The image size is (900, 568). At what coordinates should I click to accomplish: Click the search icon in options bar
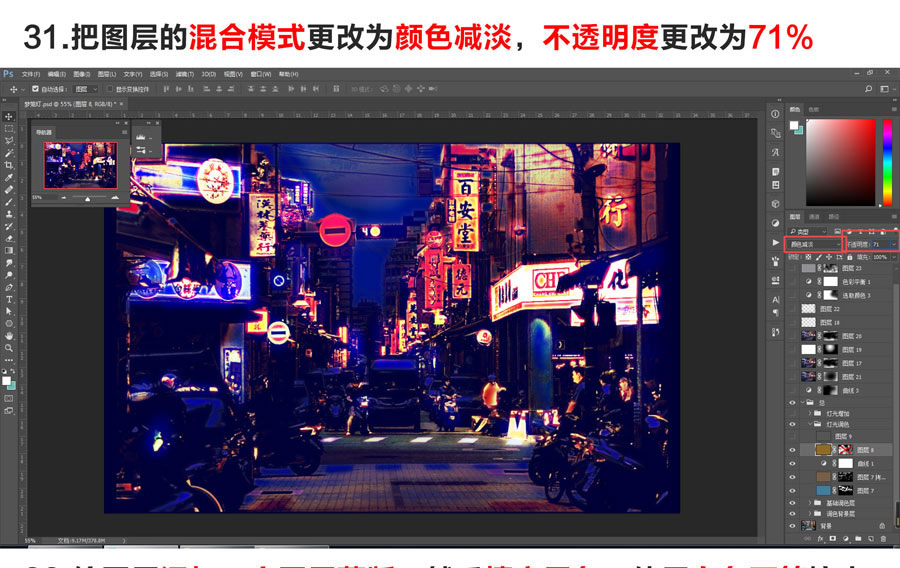coord(868,89)
